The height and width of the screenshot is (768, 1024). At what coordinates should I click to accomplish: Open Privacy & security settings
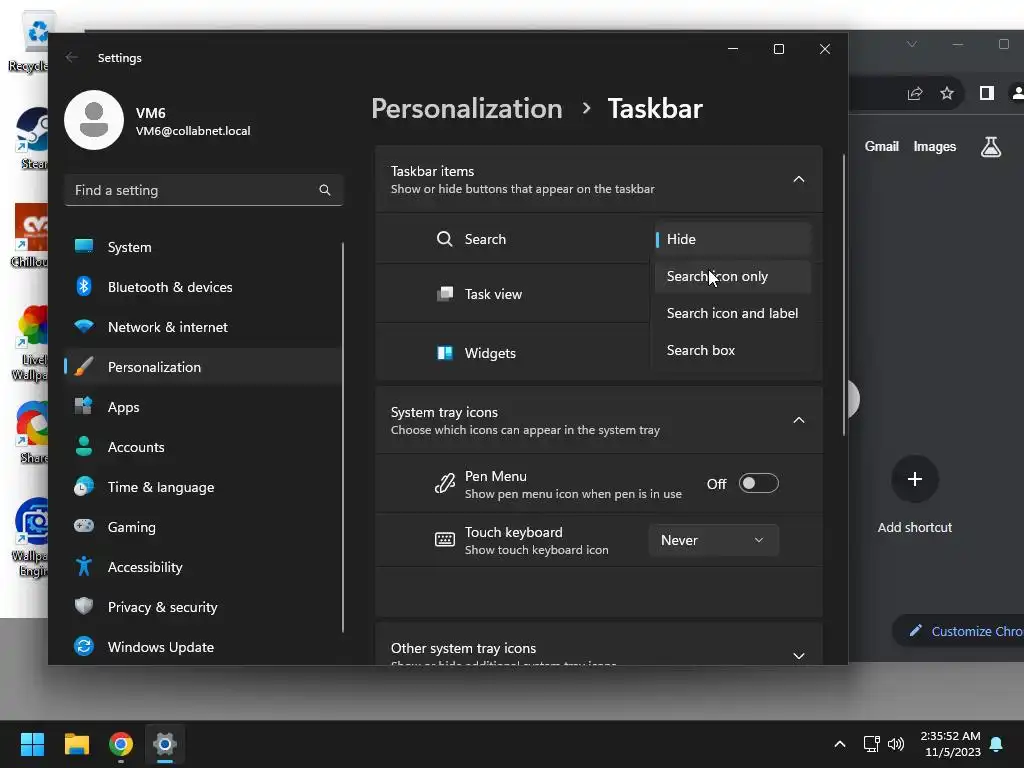coord(202,607)
